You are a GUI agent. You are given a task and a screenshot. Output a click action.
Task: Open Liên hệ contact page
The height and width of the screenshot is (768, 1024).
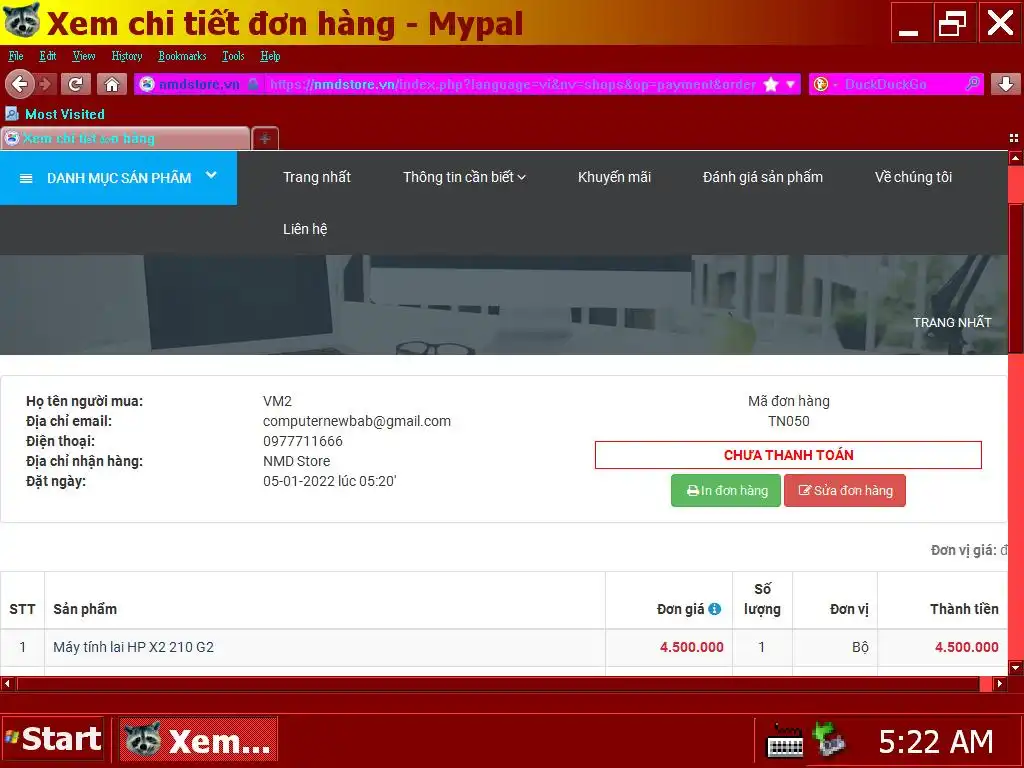coord(305,229)
